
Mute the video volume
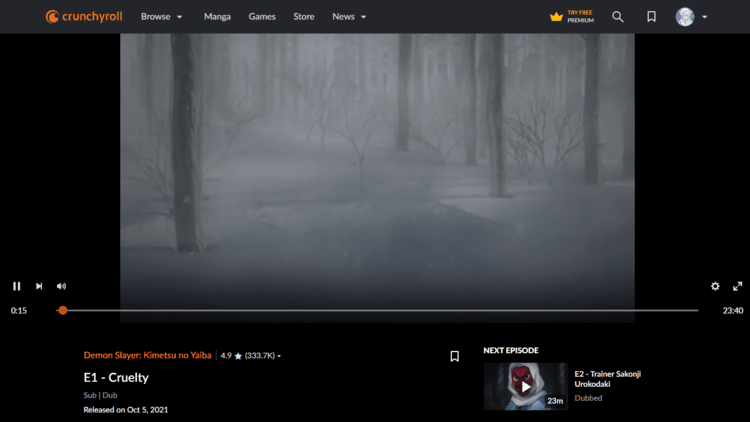[x=61, y=286]
